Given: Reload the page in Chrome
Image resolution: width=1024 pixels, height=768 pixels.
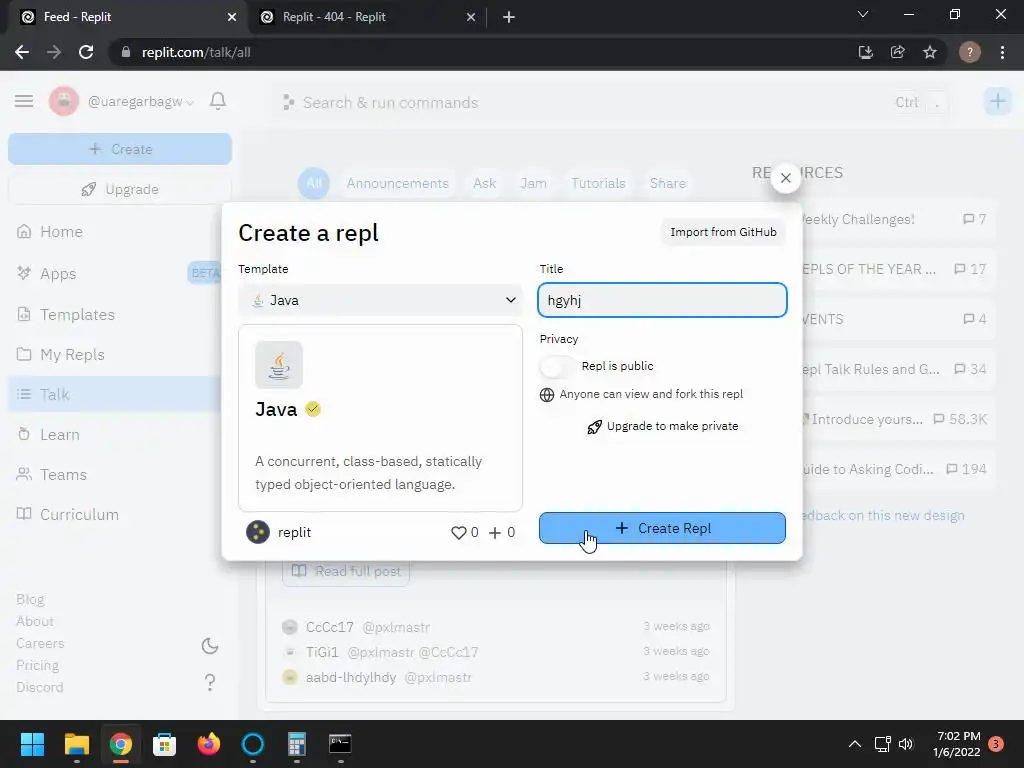Looking at the screenshot, I should pyautogui.click(x=86, y=52).
